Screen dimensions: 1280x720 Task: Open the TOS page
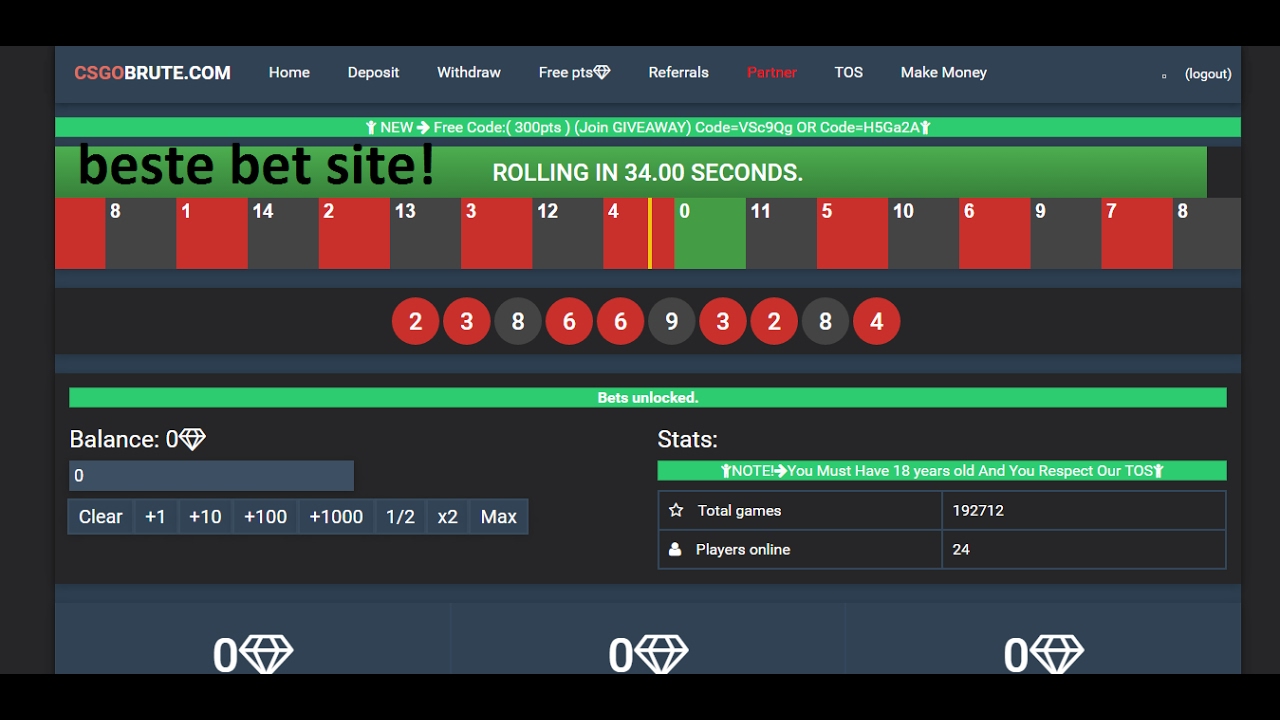(x=849, y=73)
